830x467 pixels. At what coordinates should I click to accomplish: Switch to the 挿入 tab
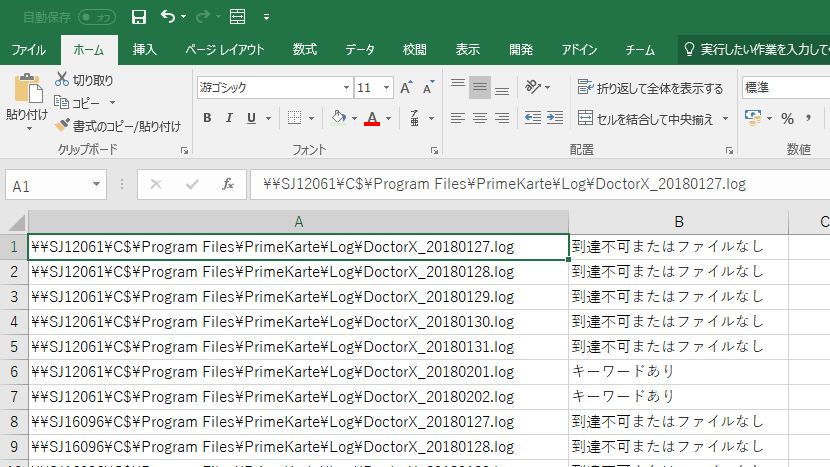[145, 50]
